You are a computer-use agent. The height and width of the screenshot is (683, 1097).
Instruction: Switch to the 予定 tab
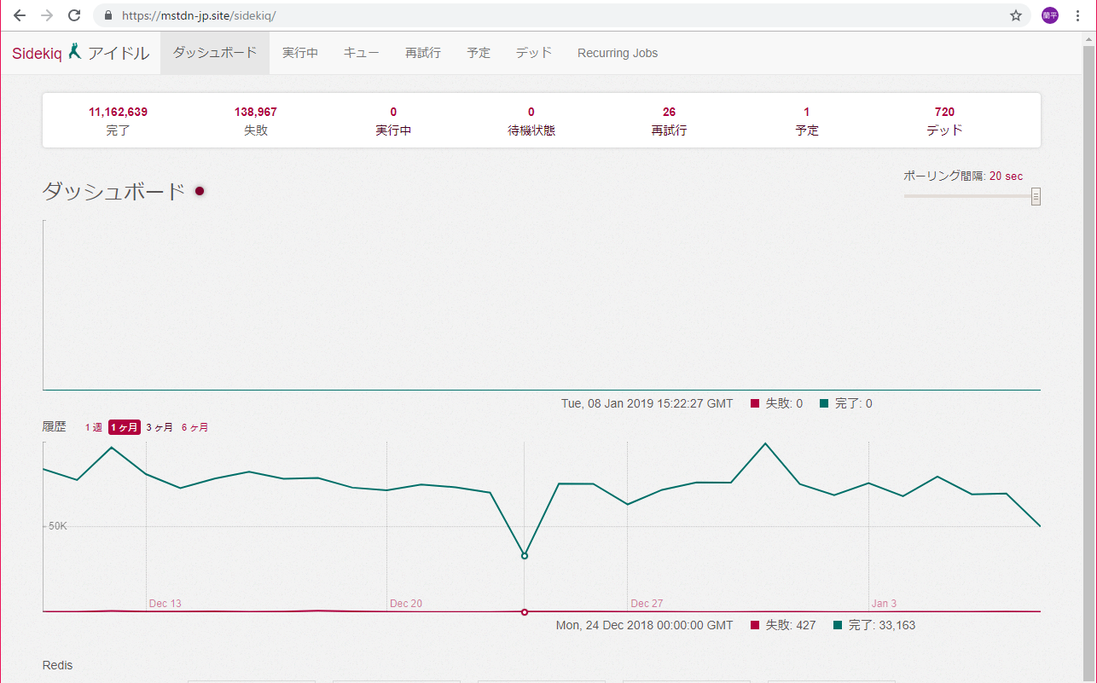[x=479, y=52]
